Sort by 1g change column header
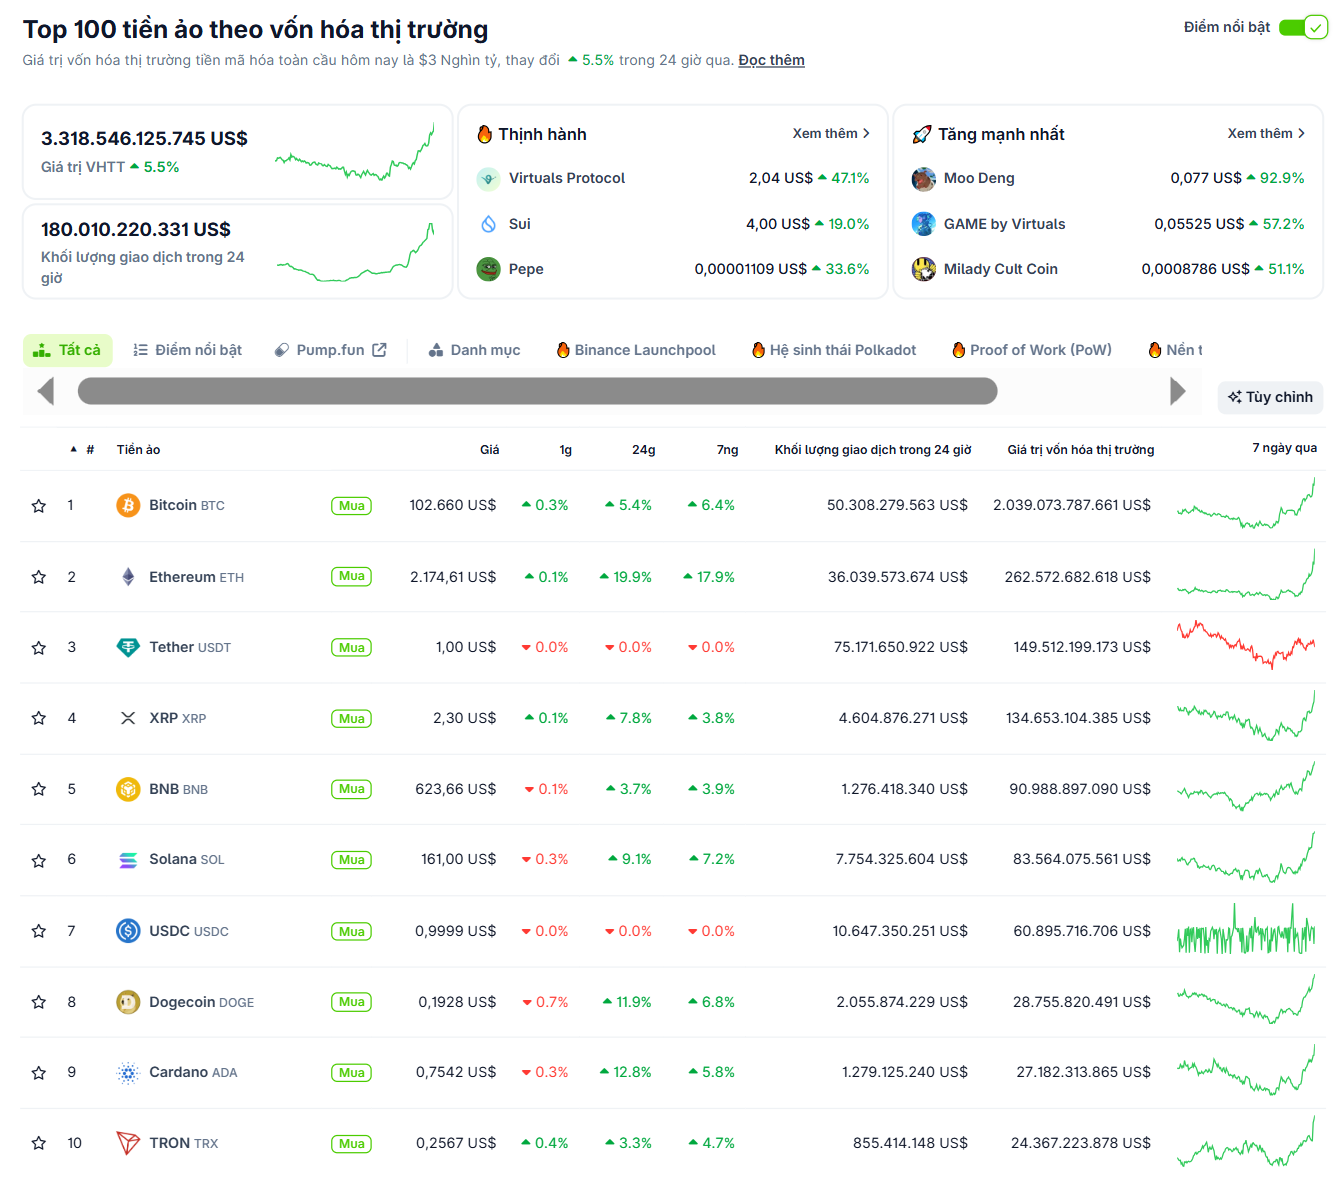Screen dimensions: 1341x1177 tap(565, 450)
